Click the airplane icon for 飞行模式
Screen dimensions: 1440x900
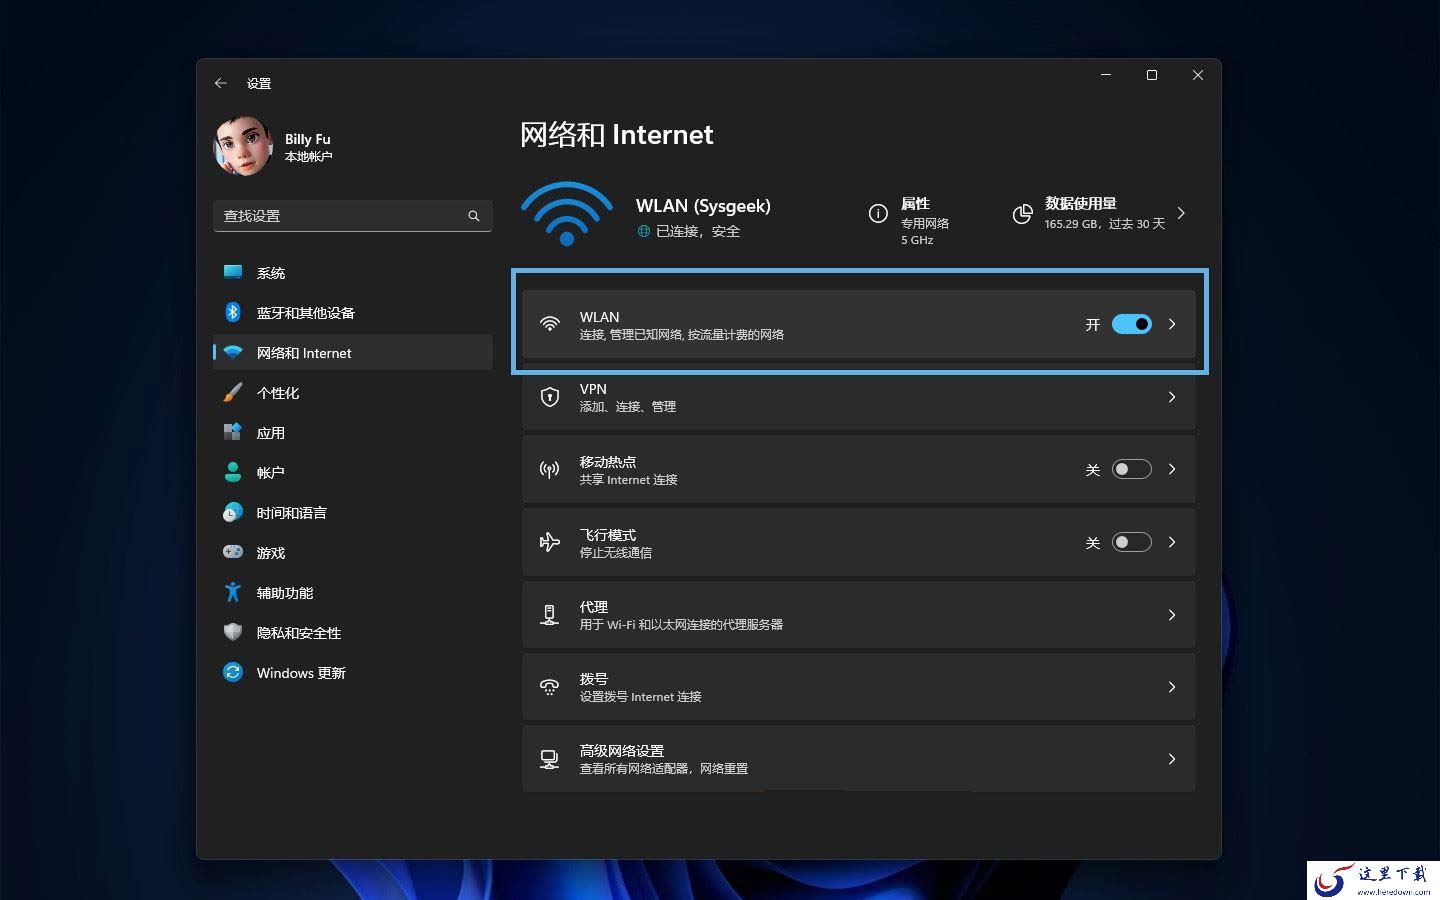(x=549, y=542)
